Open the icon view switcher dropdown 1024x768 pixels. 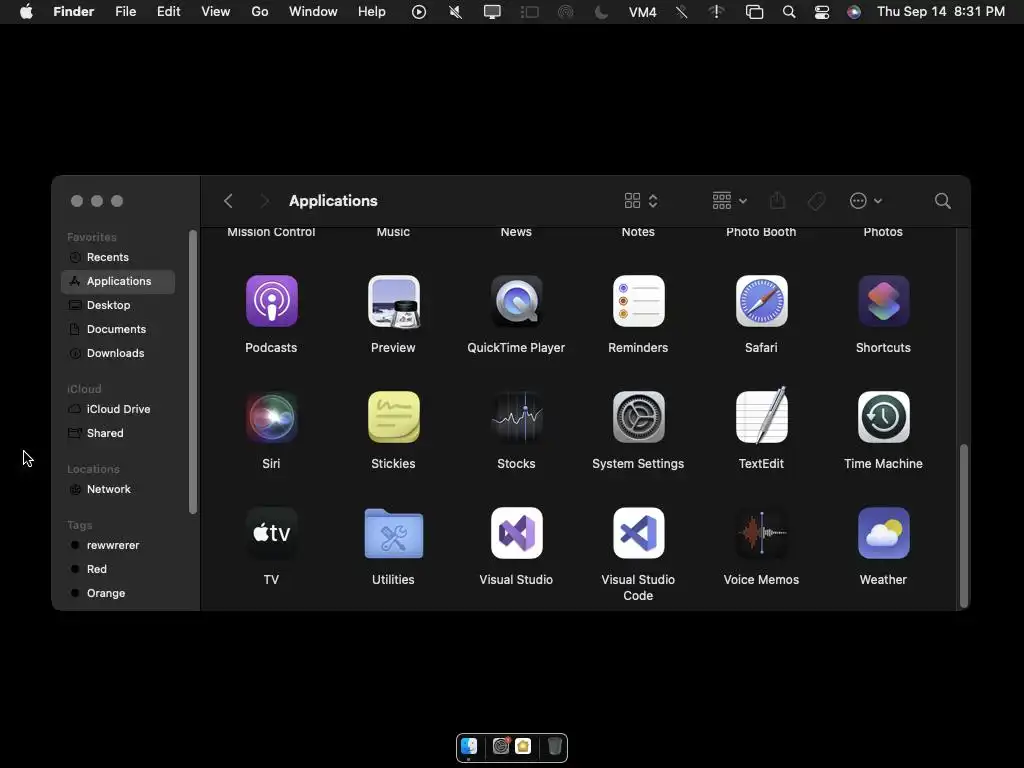click(641, 201)
